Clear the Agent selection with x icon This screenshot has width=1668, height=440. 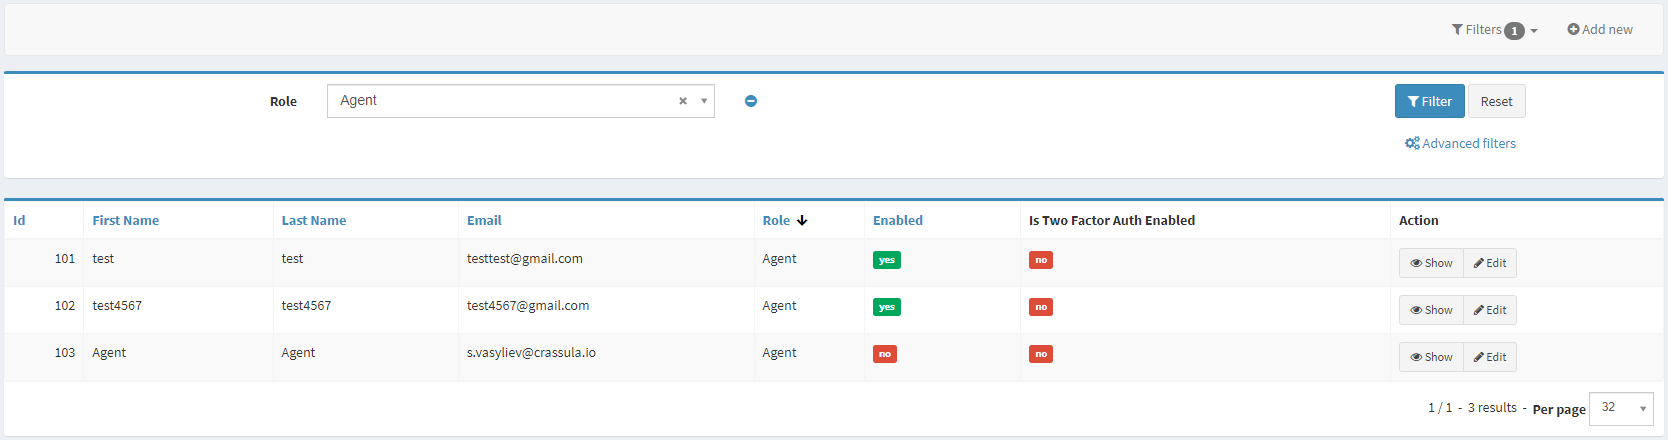tap(683, 101)
